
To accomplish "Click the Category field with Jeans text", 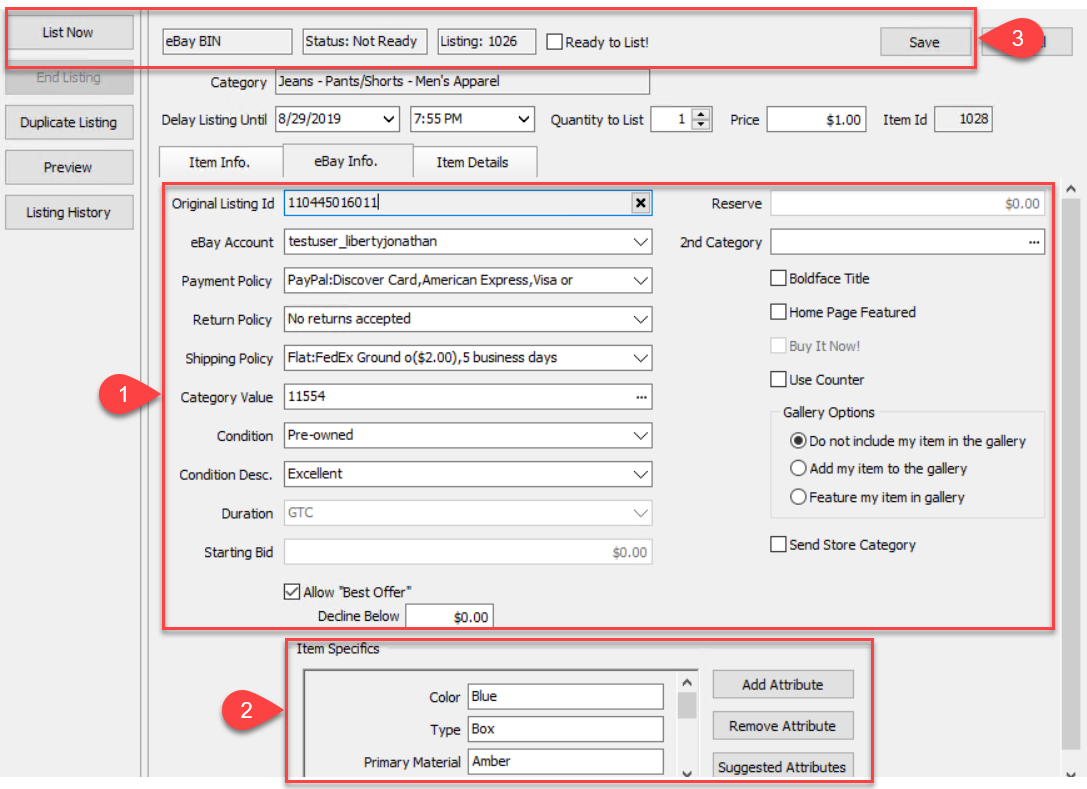I will click(x=462, y=82).
